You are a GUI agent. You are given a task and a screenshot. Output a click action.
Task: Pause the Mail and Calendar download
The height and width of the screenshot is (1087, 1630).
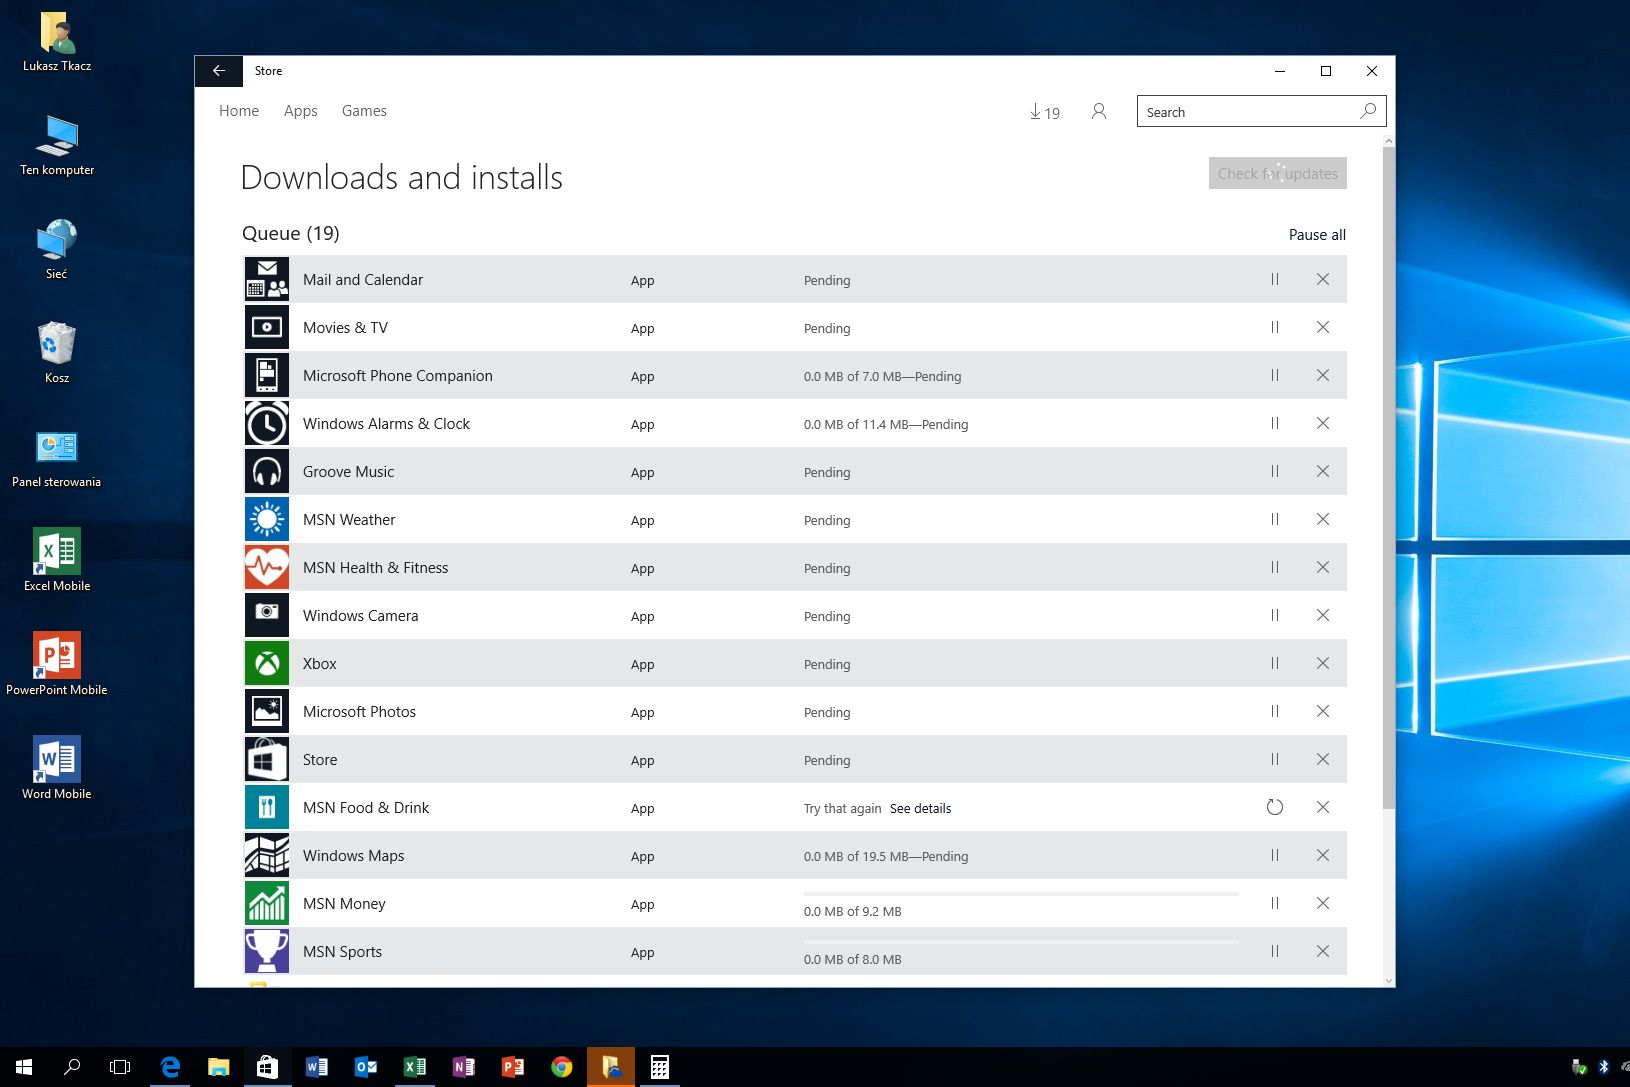[x=1274, y=280]
